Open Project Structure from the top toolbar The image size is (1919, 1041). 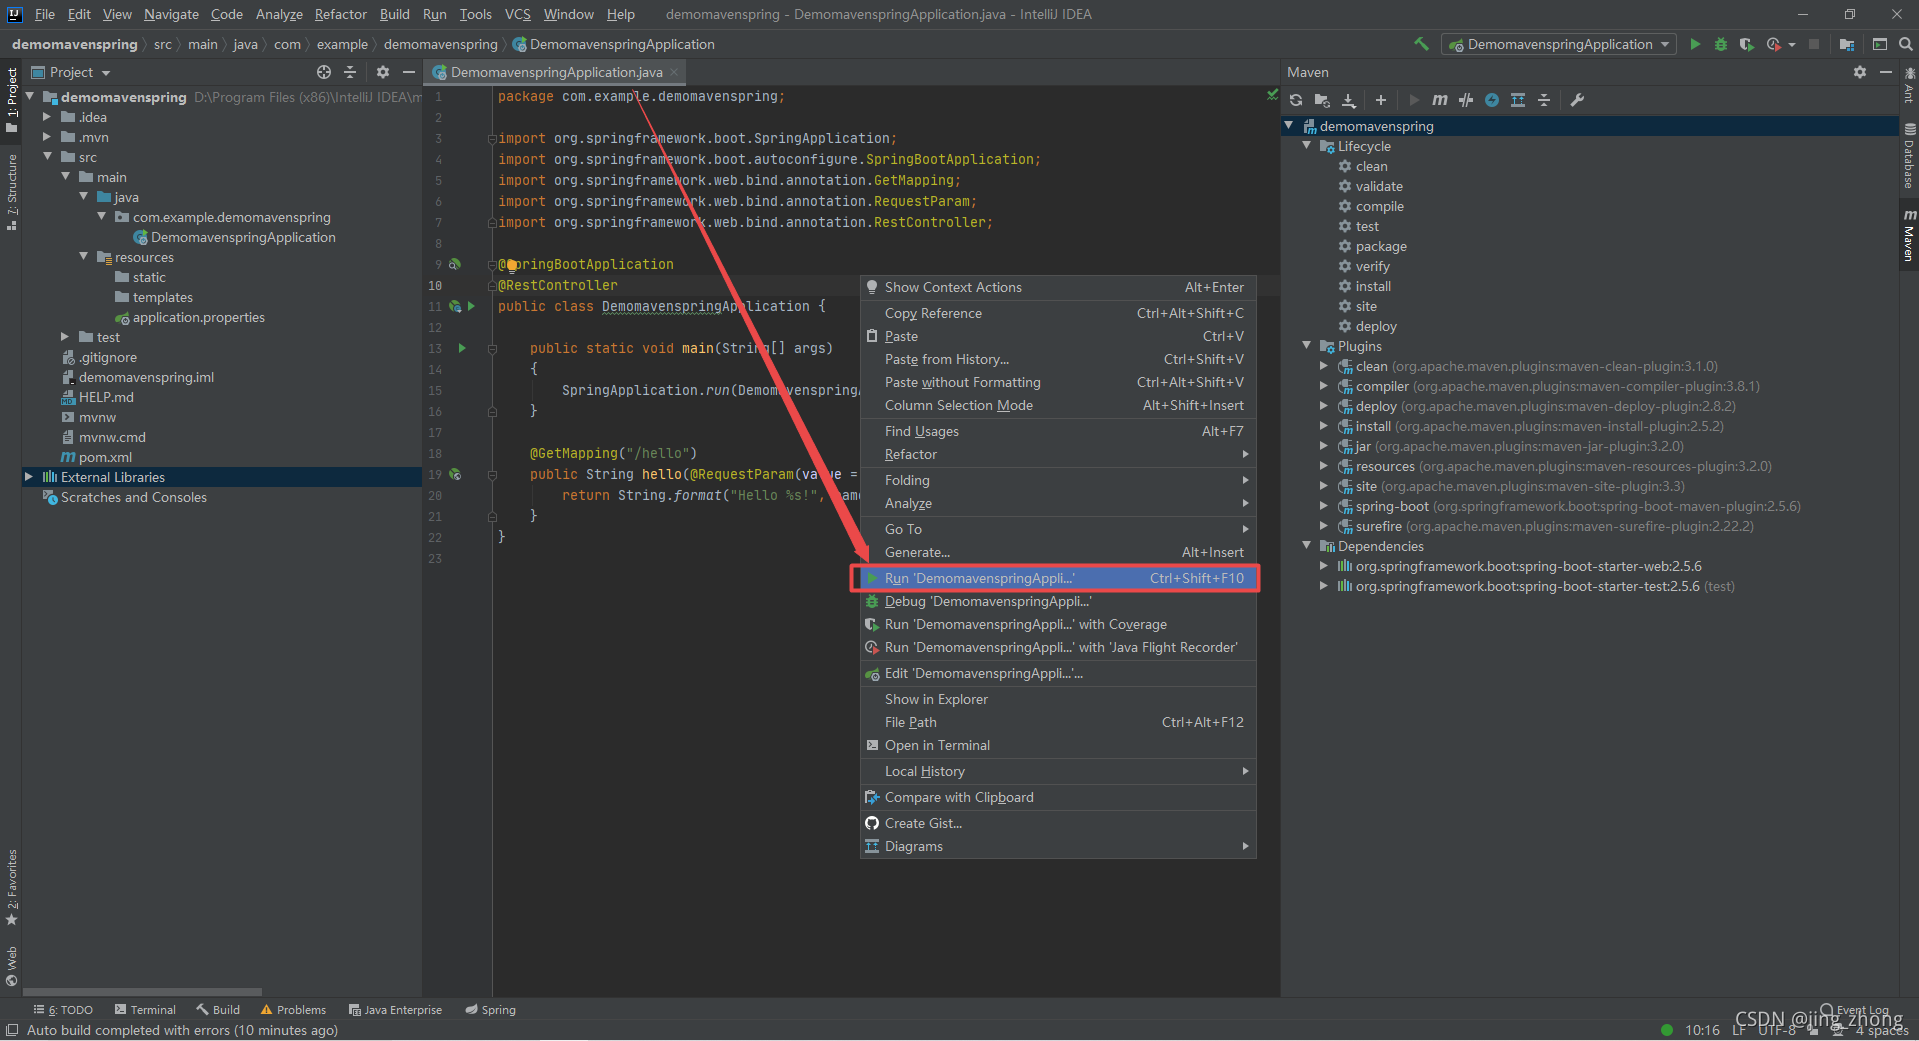click(x=1847, y=44)
